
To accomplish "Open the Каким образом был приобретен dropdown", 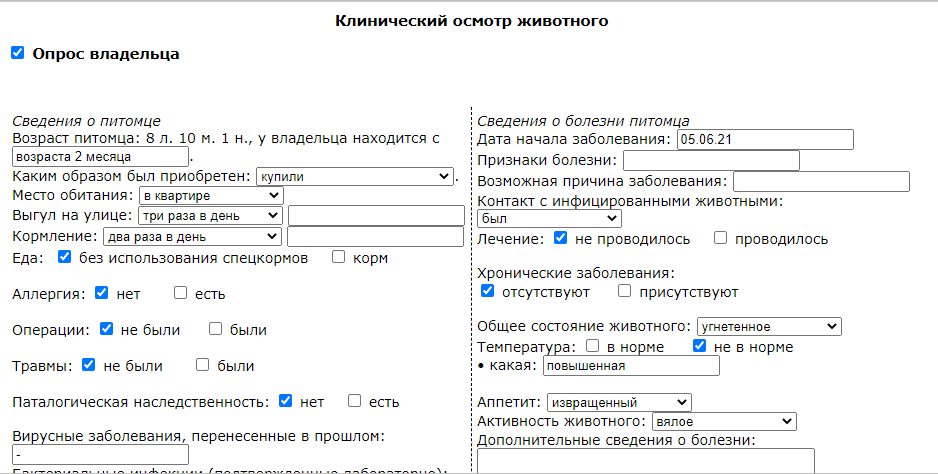I will [355, 176].
